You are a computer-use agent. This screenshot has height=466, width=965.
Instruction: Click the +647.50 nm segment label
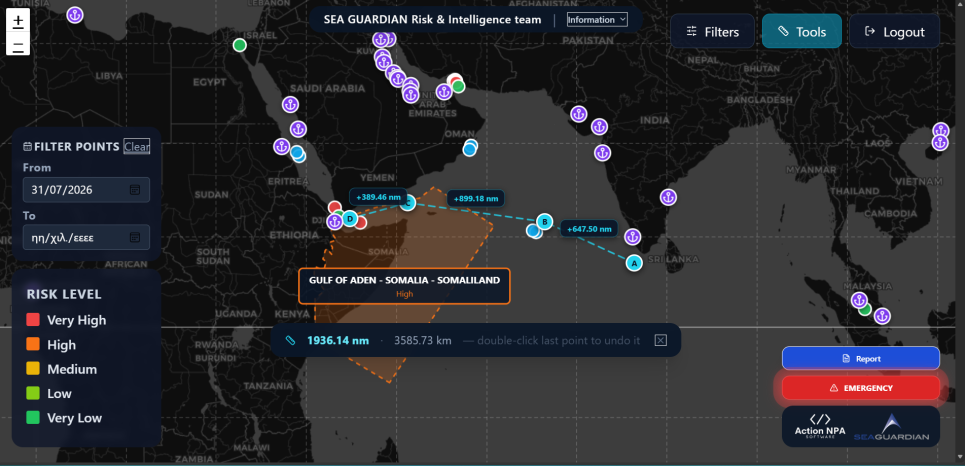tap(589, 228)
